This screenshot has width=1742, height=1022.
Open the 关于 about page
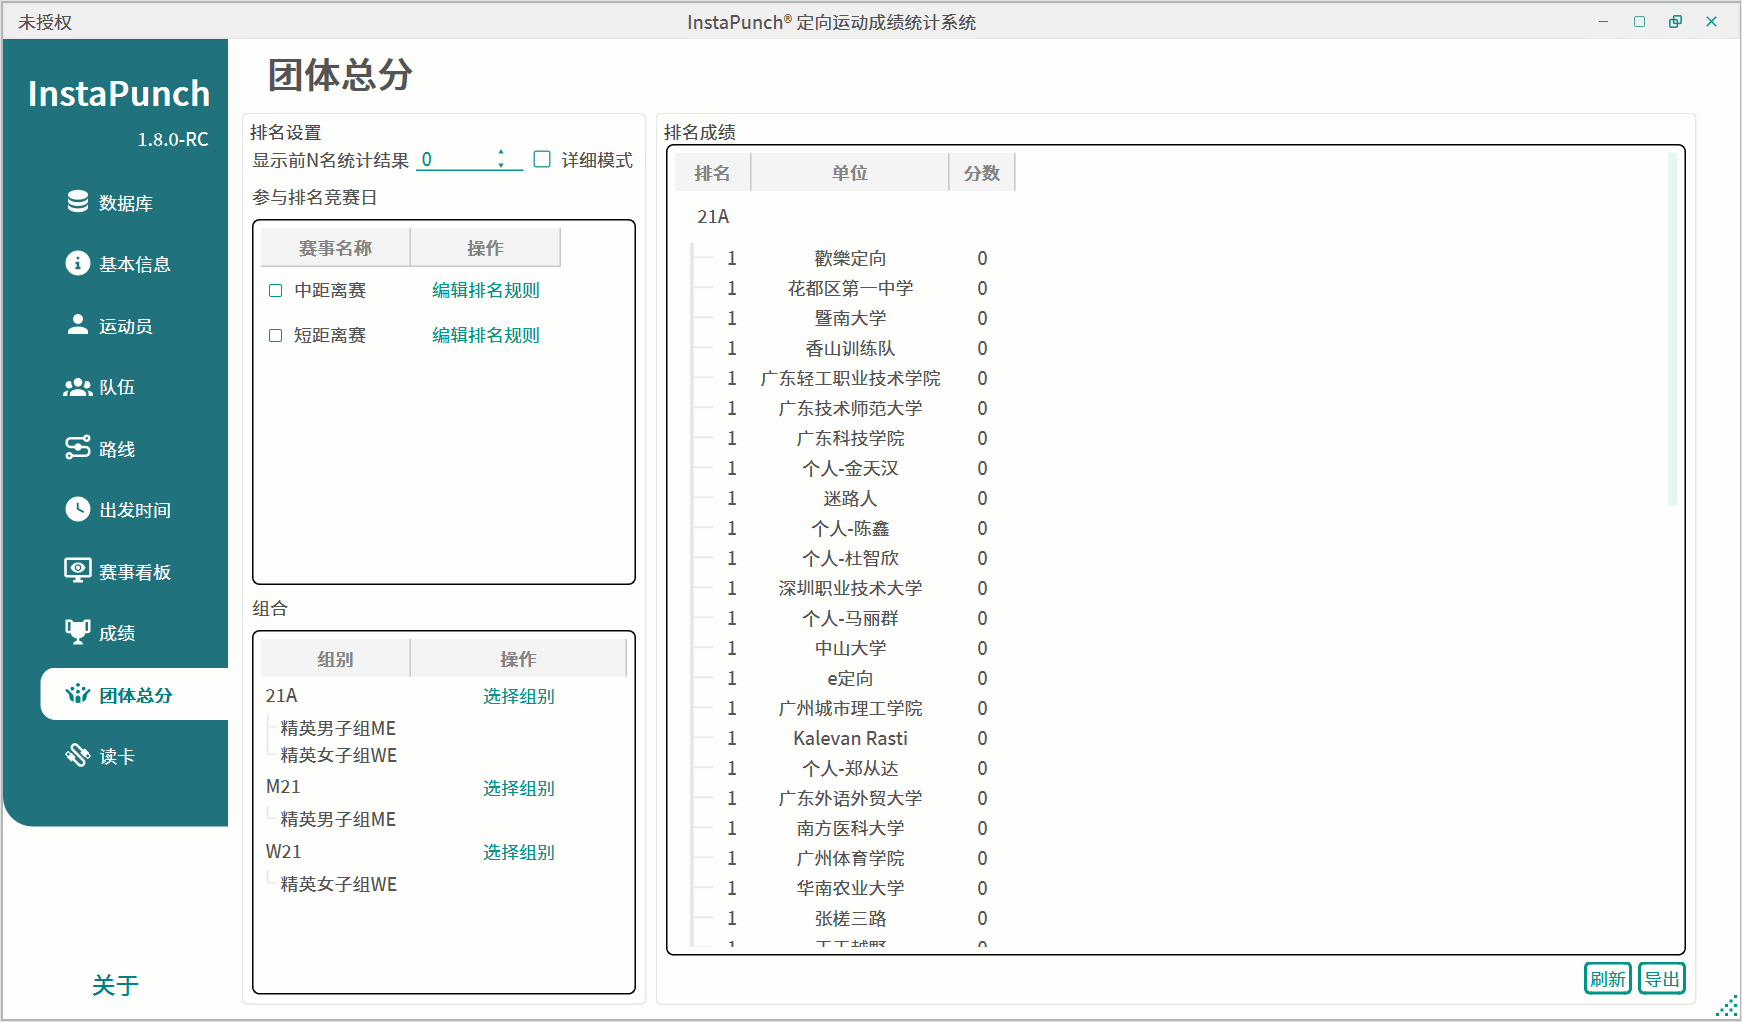[115, 985]
